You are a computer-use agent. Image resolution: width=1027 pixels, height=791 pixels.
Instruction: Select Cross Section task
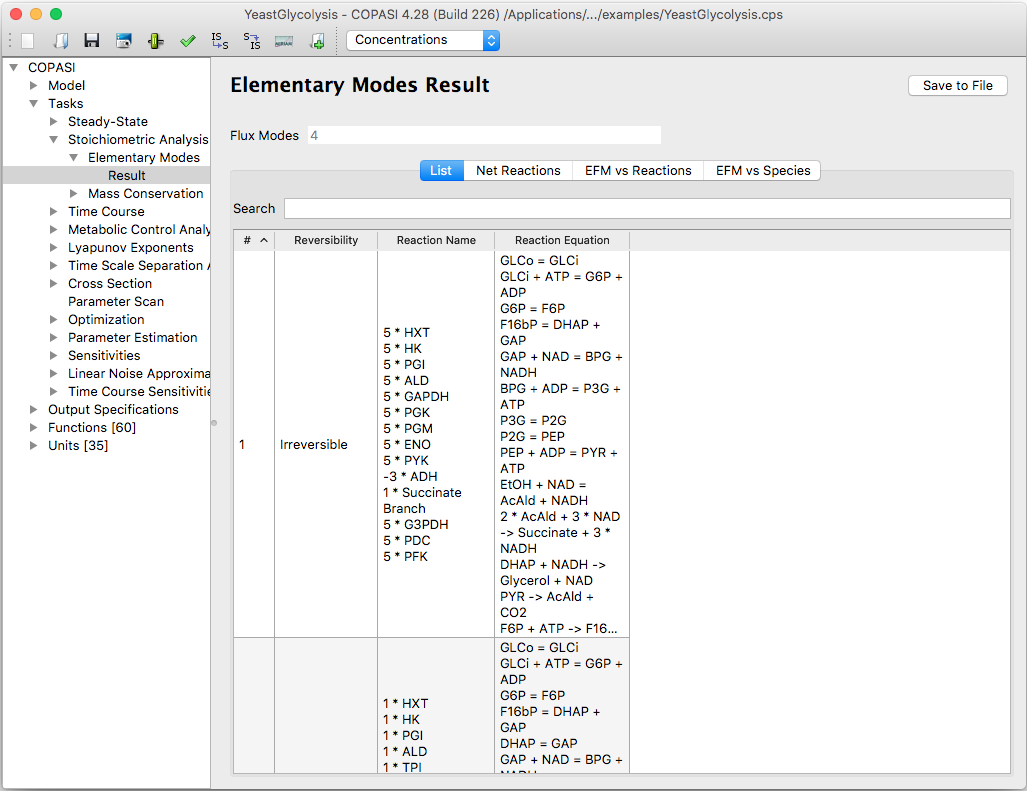(110, 284)
